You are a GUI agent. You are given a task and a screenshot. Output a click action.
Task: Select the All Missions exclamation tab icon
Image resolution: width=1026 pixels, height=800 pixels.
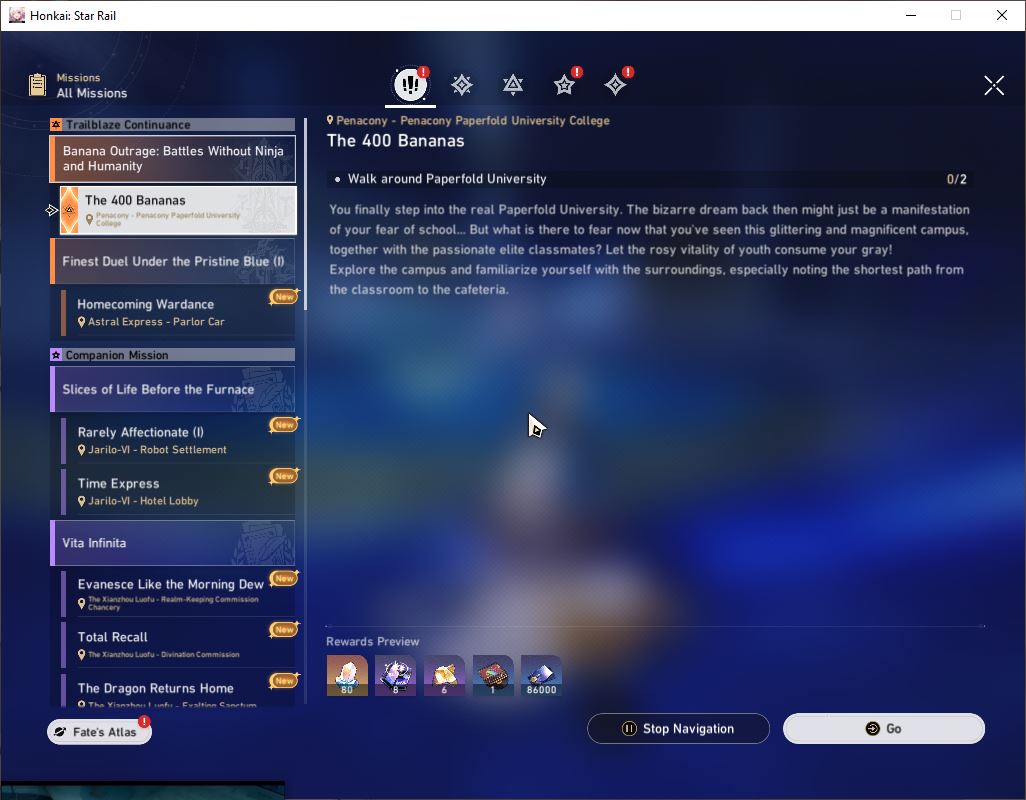click(410, 84)
